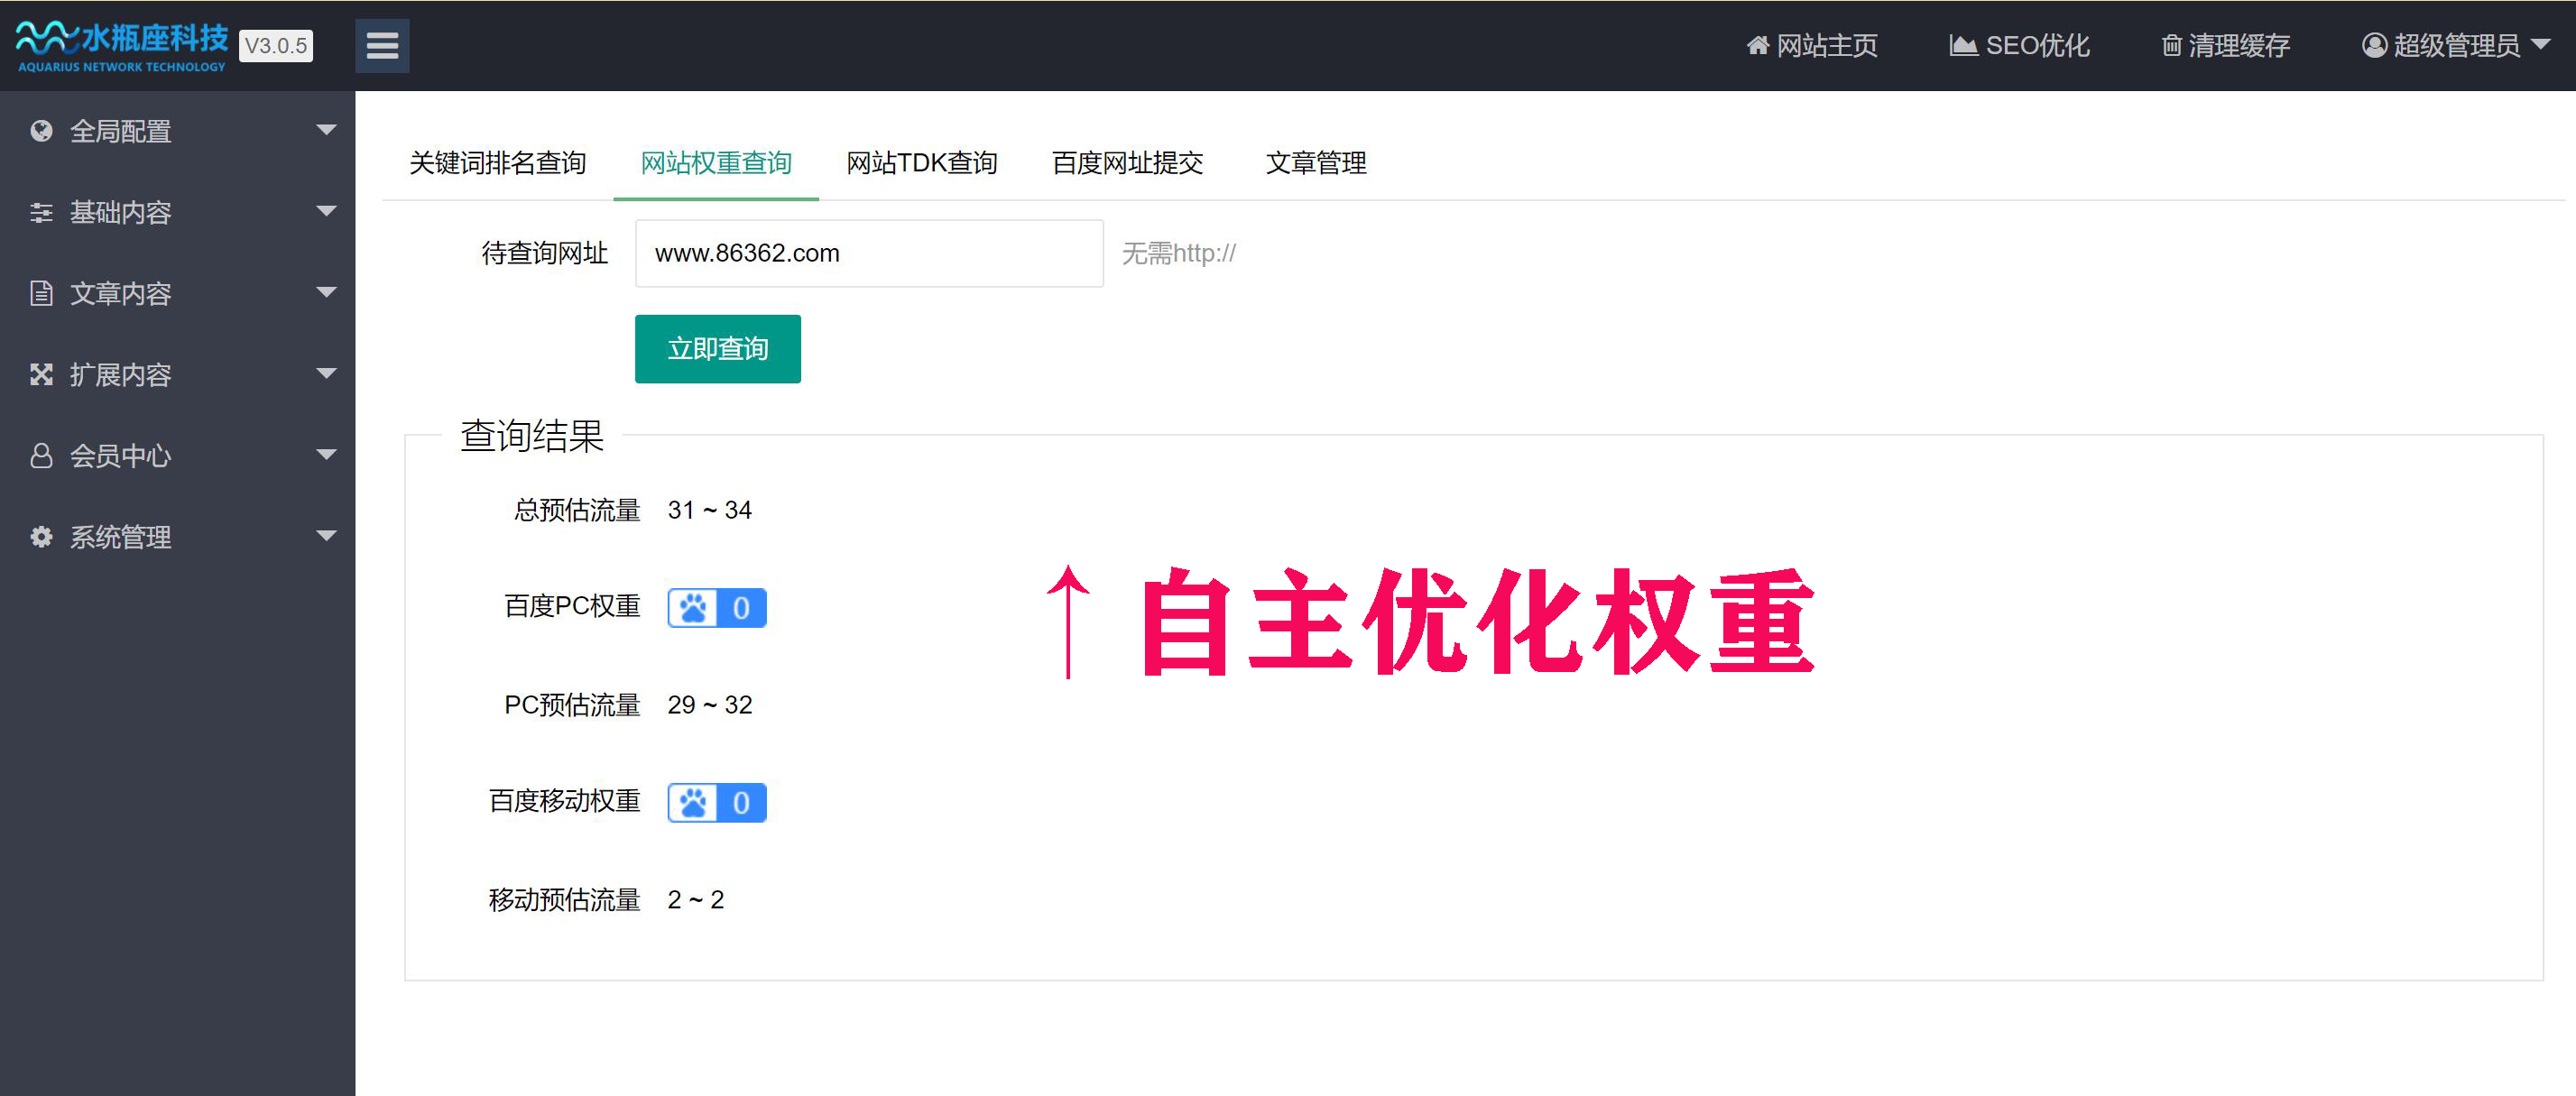The image size is (2576, 1096).
Task: Click 清理缓存 in the top bar
Action: (x=2225, y=46)
